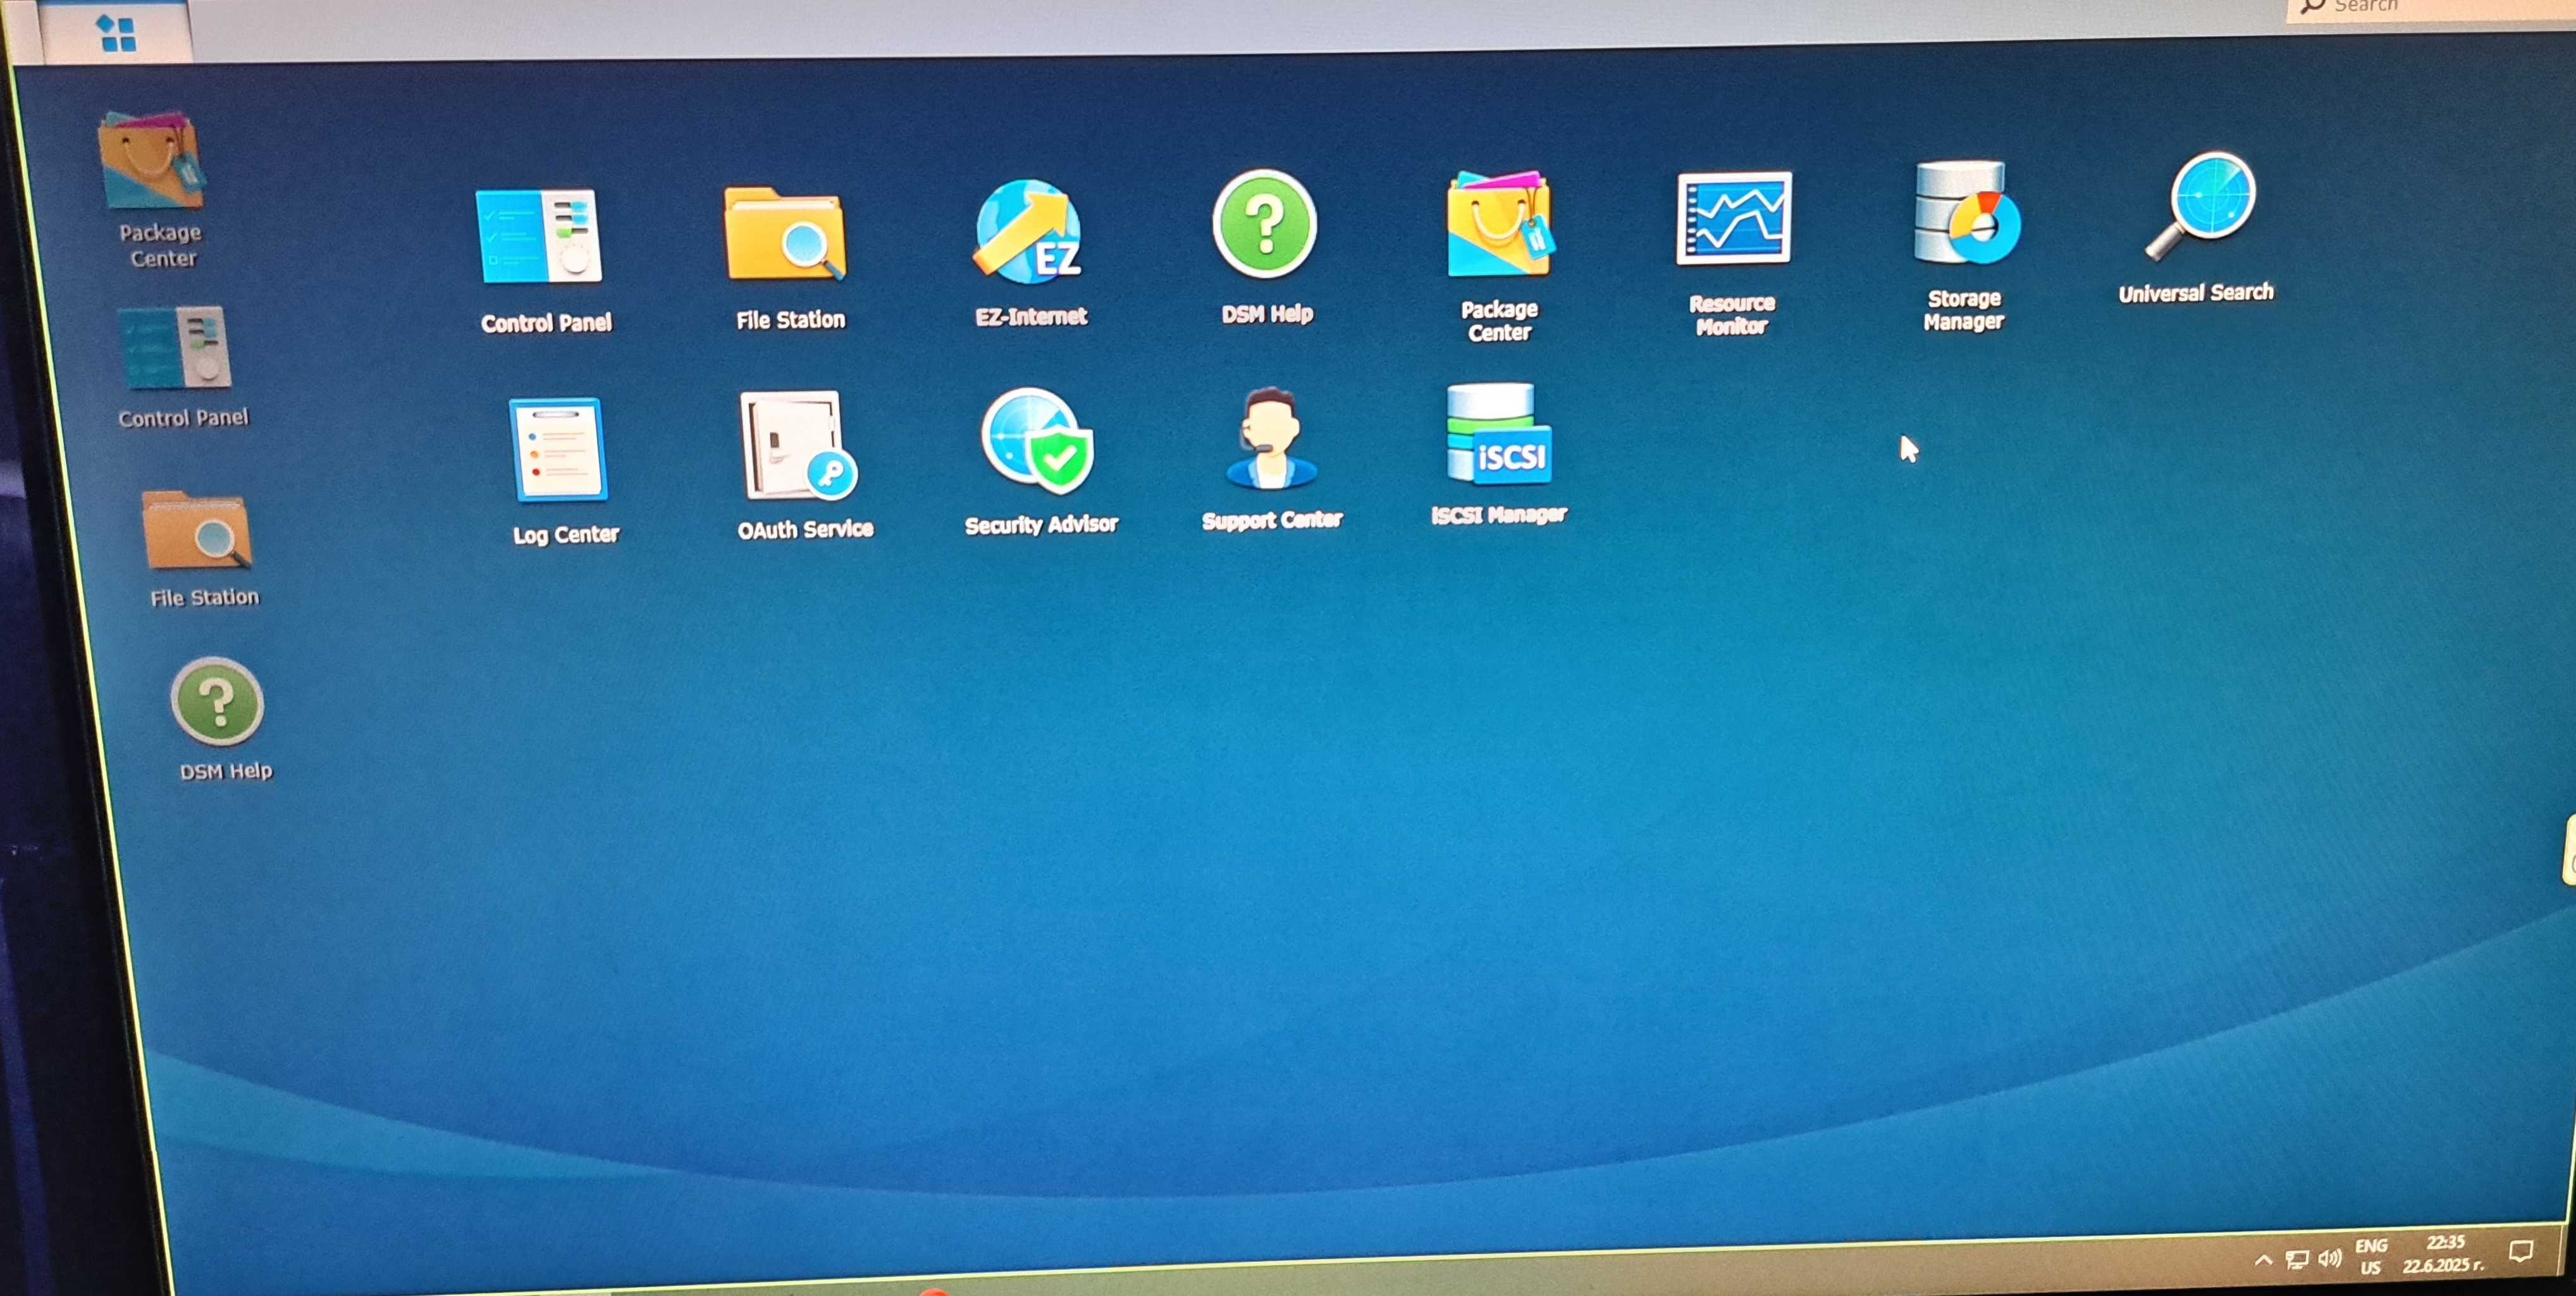Open DSM Help from the main menu
Screen dimensions: 2576x1296
point(1266,247)
